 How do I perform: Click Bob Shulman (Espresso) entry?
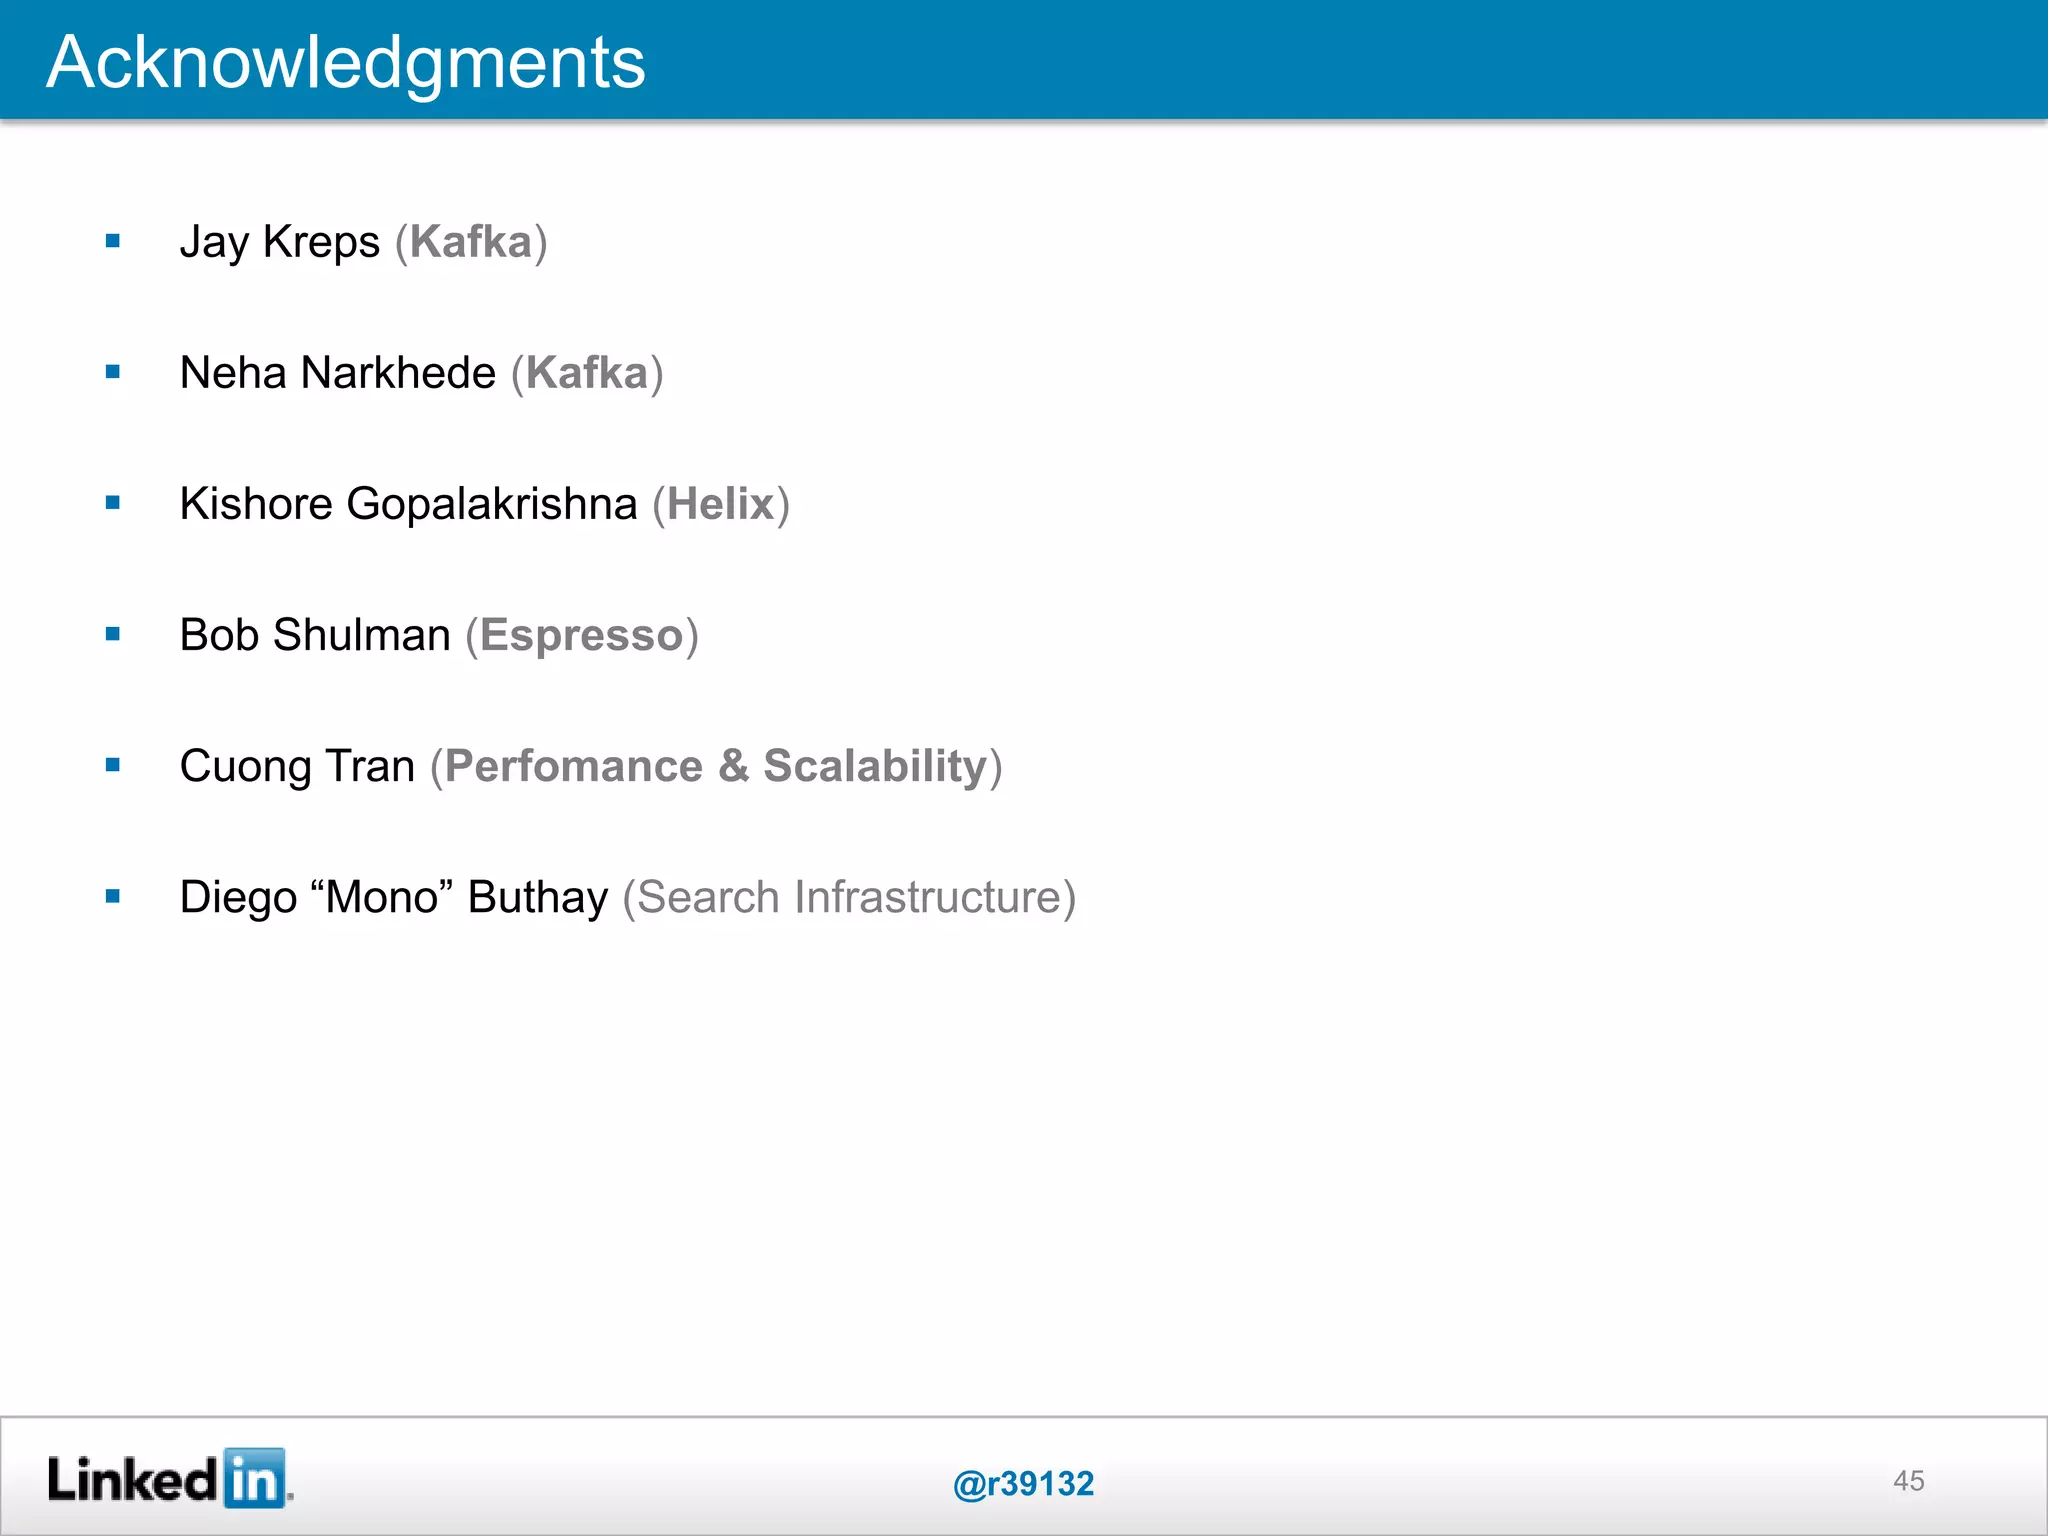pyautogui.click(x=439, y=635)
